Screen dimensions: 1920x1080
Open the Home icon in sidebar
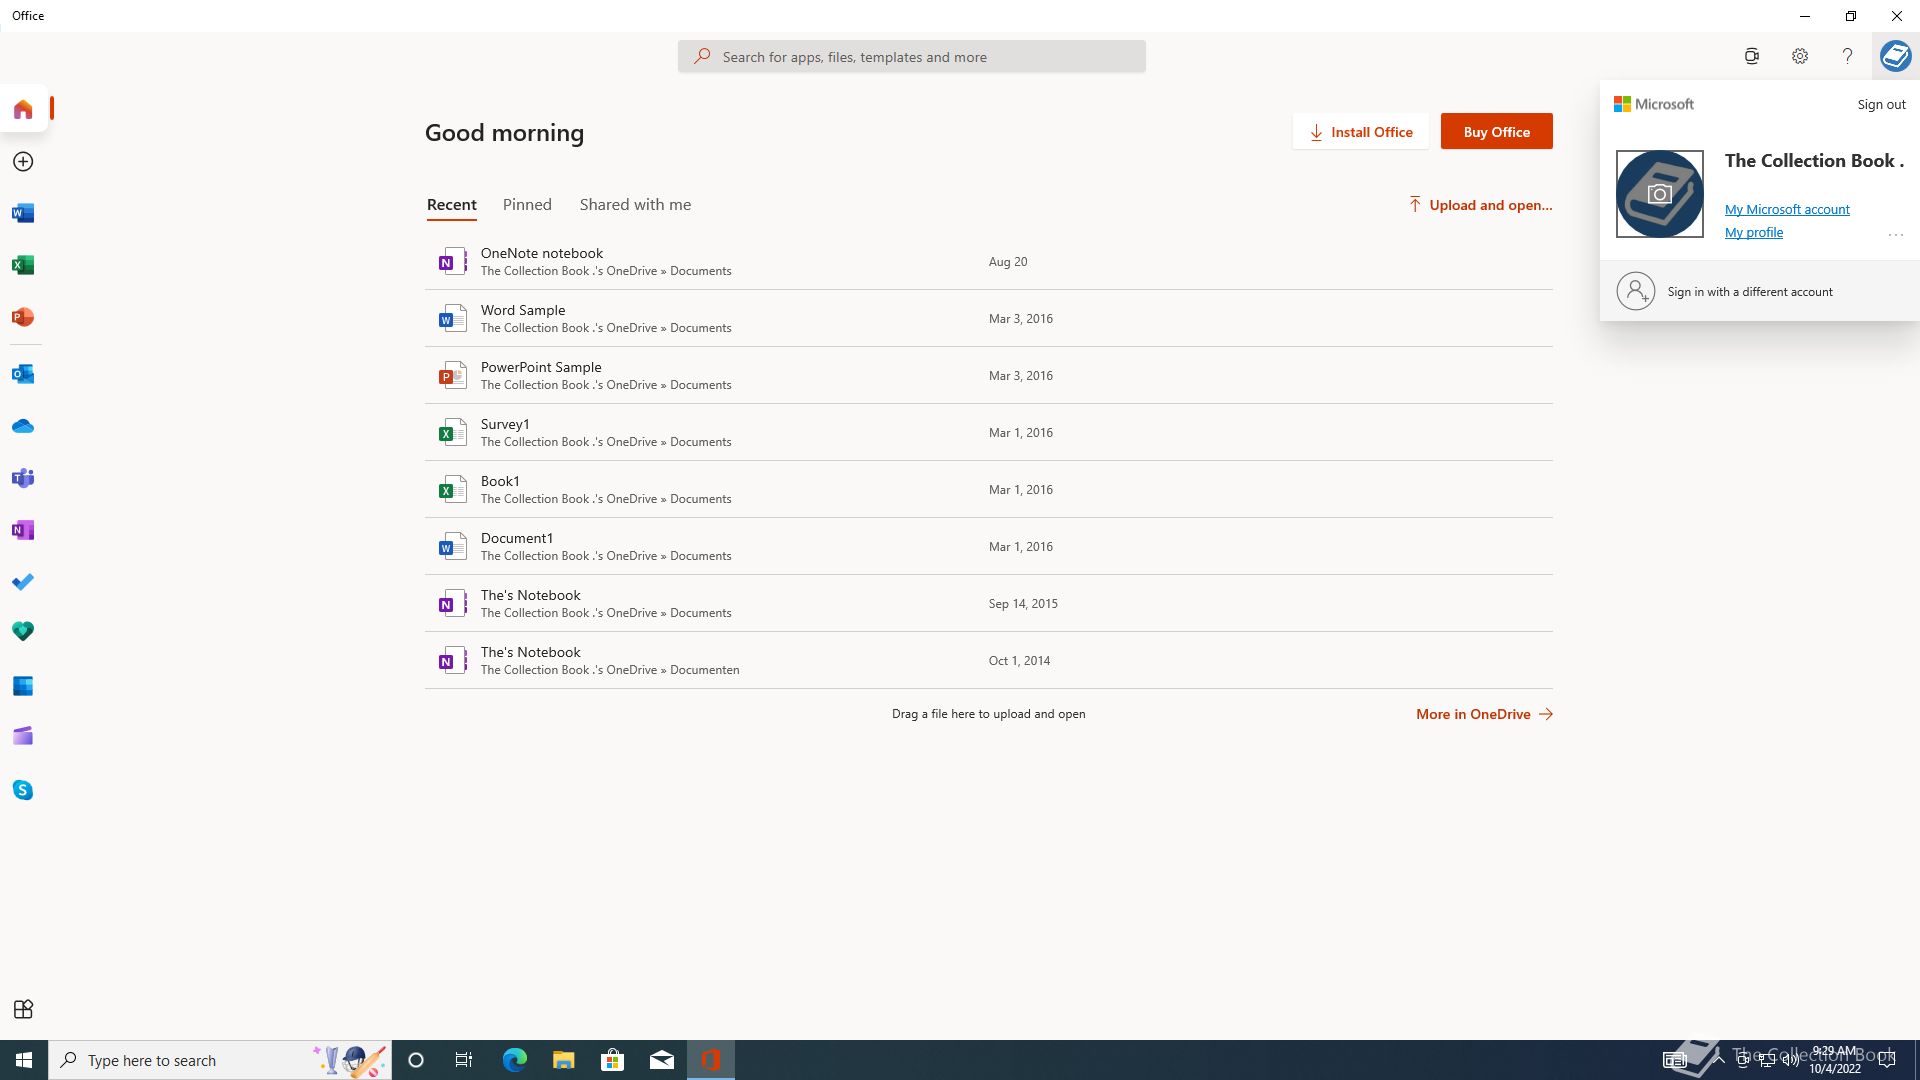coord(23,109)
